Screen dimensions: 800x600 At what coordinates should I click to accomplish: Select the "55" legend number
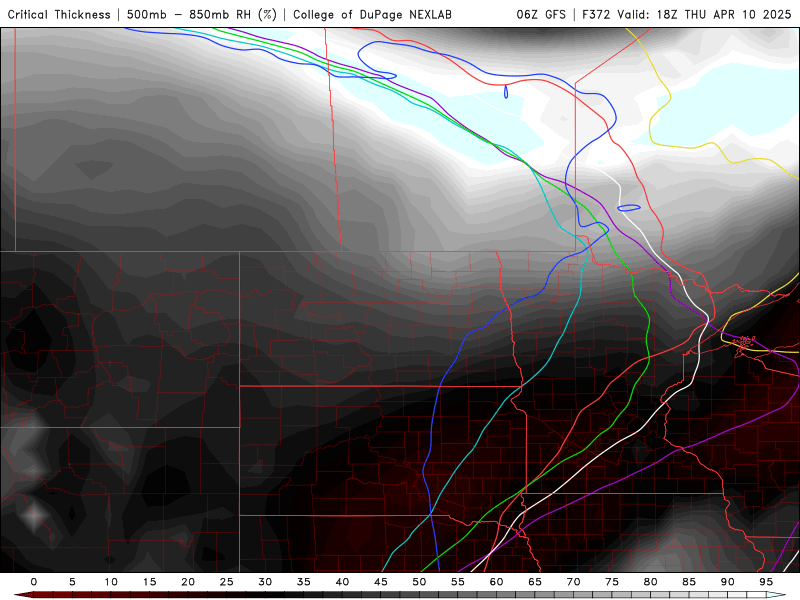coord(458,582)
